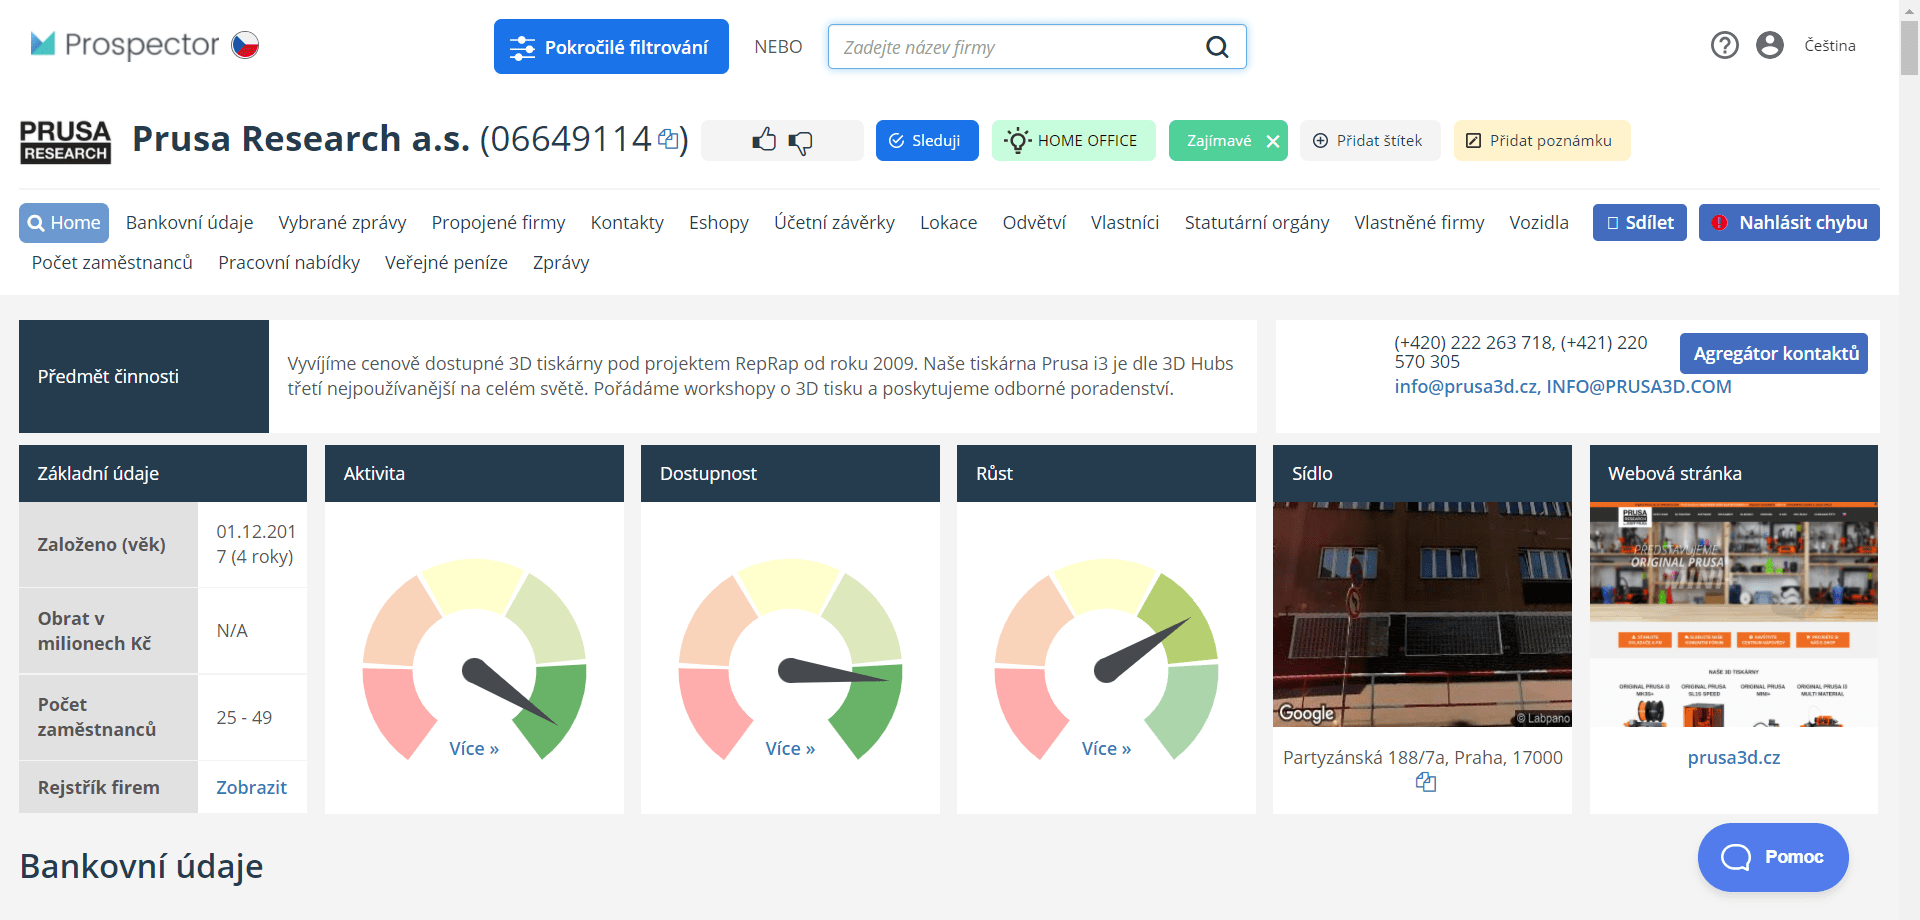1920x920 pixels.
Task: Open Veřejné peníze tab
Action: (446, 263)
